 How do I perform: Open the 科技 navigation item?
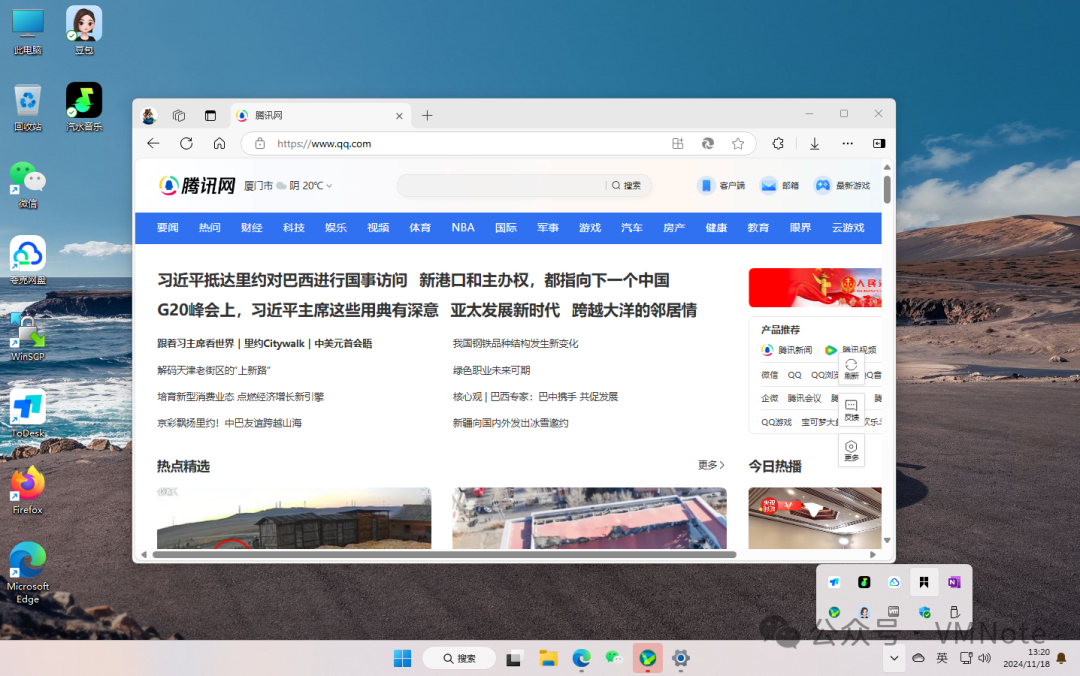point(293,227)
